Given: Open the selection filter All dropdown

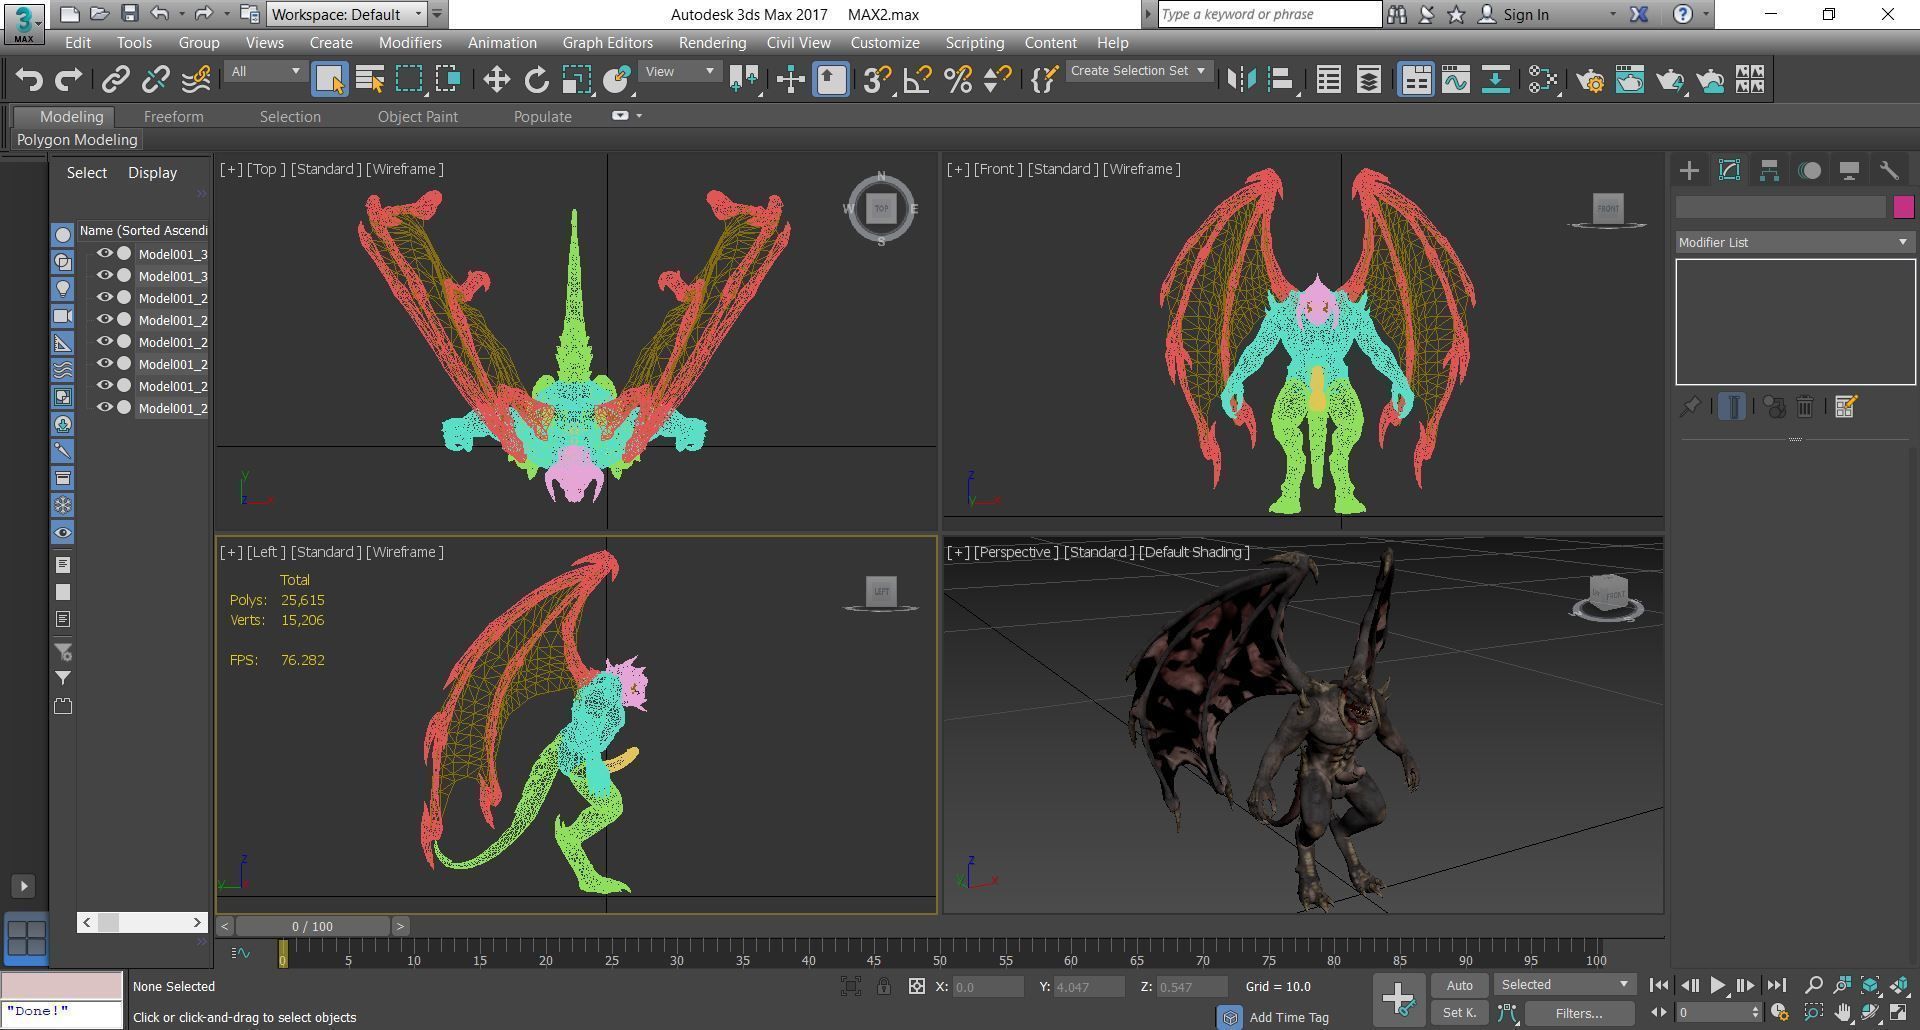Looking at the screenshot, I should tap(265, 72).
